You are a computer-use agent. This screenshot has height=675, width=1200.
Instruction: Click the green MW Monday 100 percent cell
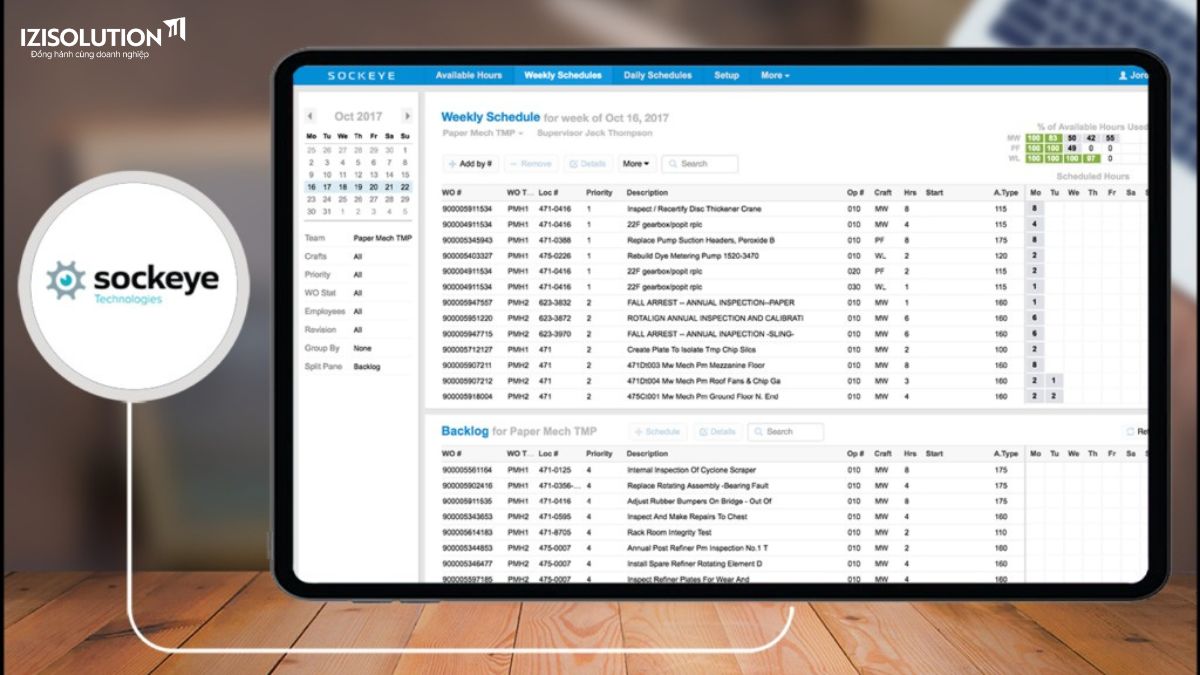1031,138
